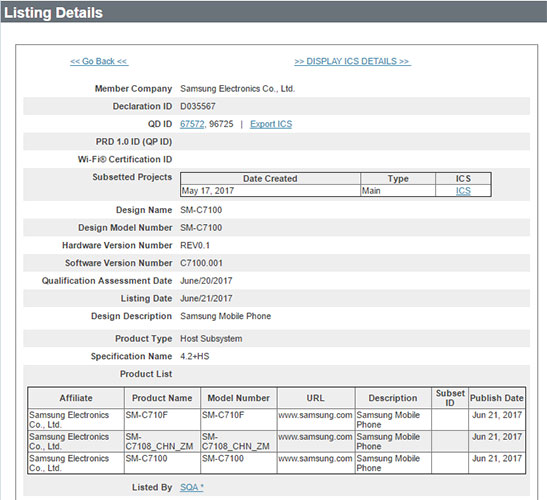Click the Design Name value SM-C7100

coord(201,210)
